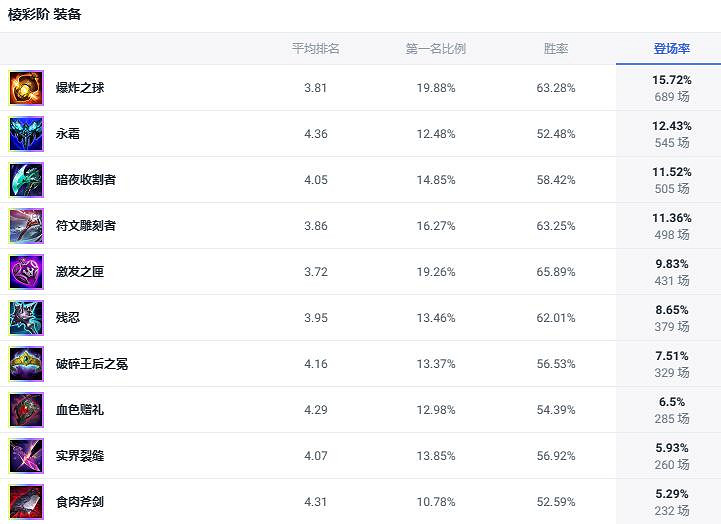The width and height of the screenshot is (721, 524).
Task: Click the 15.72% pick rate cell
Action: tap(671, 80)
